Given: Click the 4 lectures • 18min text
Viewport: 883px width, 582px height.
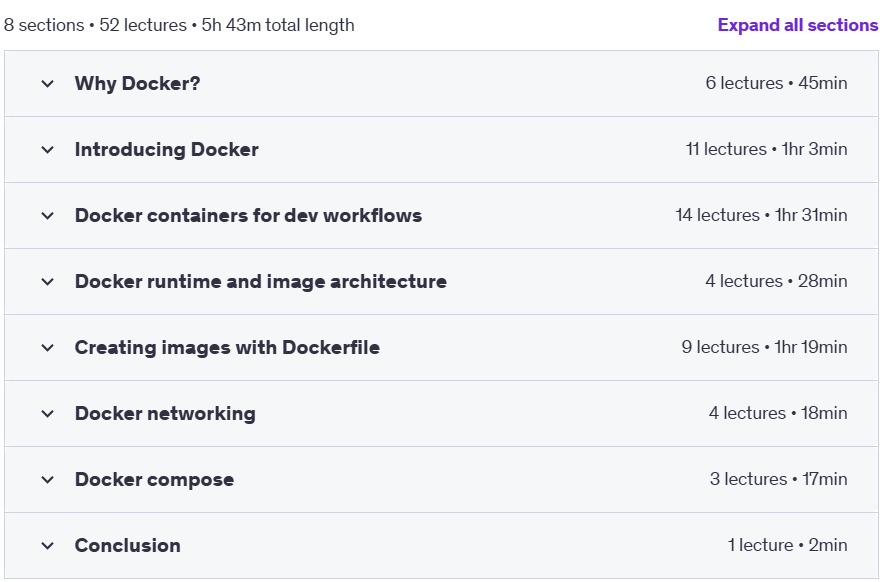Looking at the screenshot, I should 778,413.
